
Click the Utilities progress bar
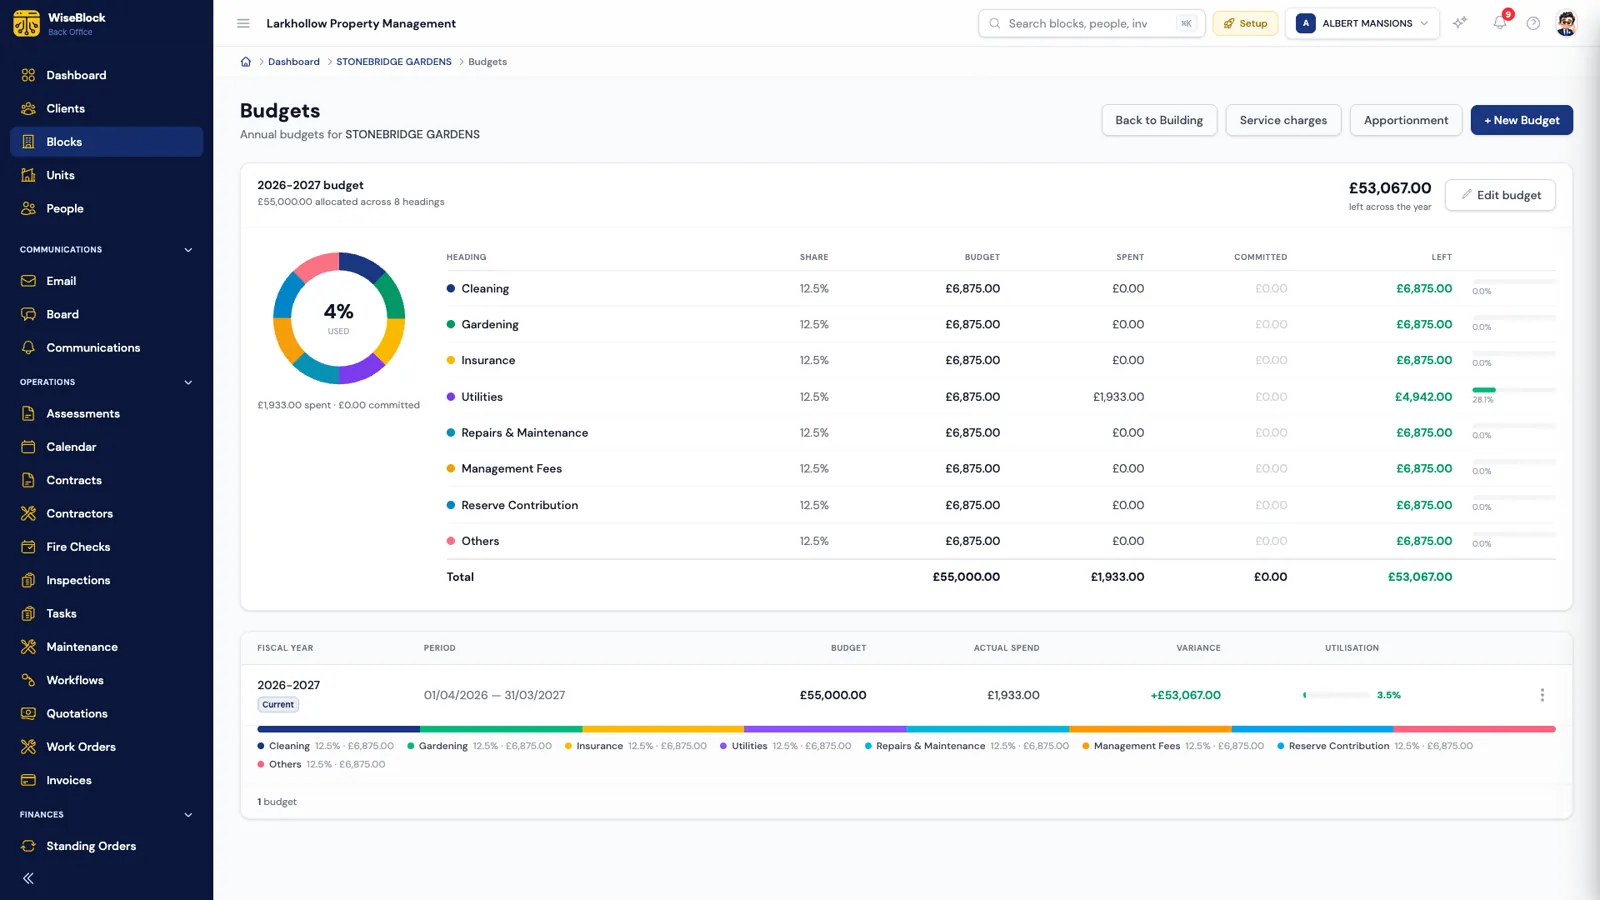point(1513,390)
